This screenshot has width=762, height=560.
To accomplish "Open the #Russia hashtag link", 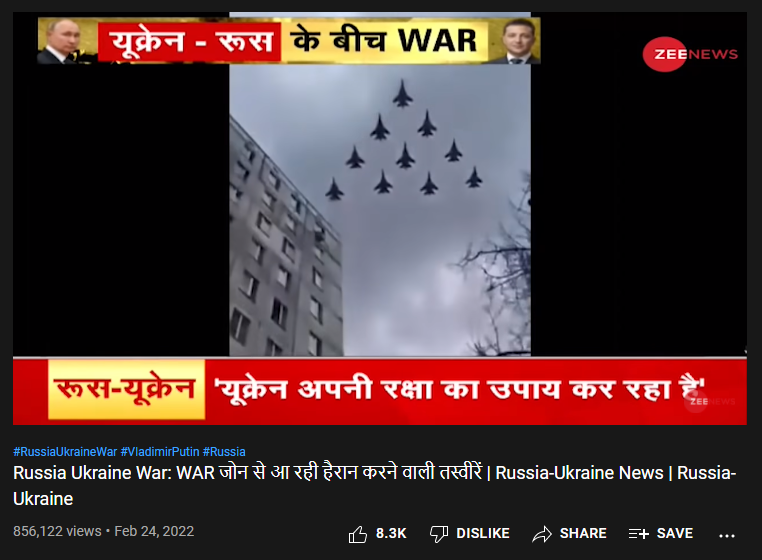I will click(224, 452).
